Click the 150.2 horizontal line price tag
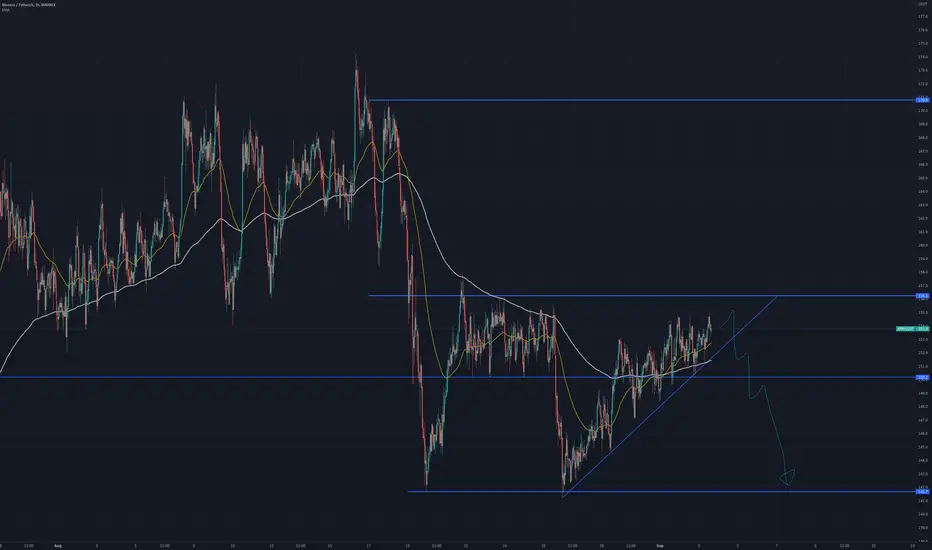The image size is (932, 550). [x=922, y=377]
